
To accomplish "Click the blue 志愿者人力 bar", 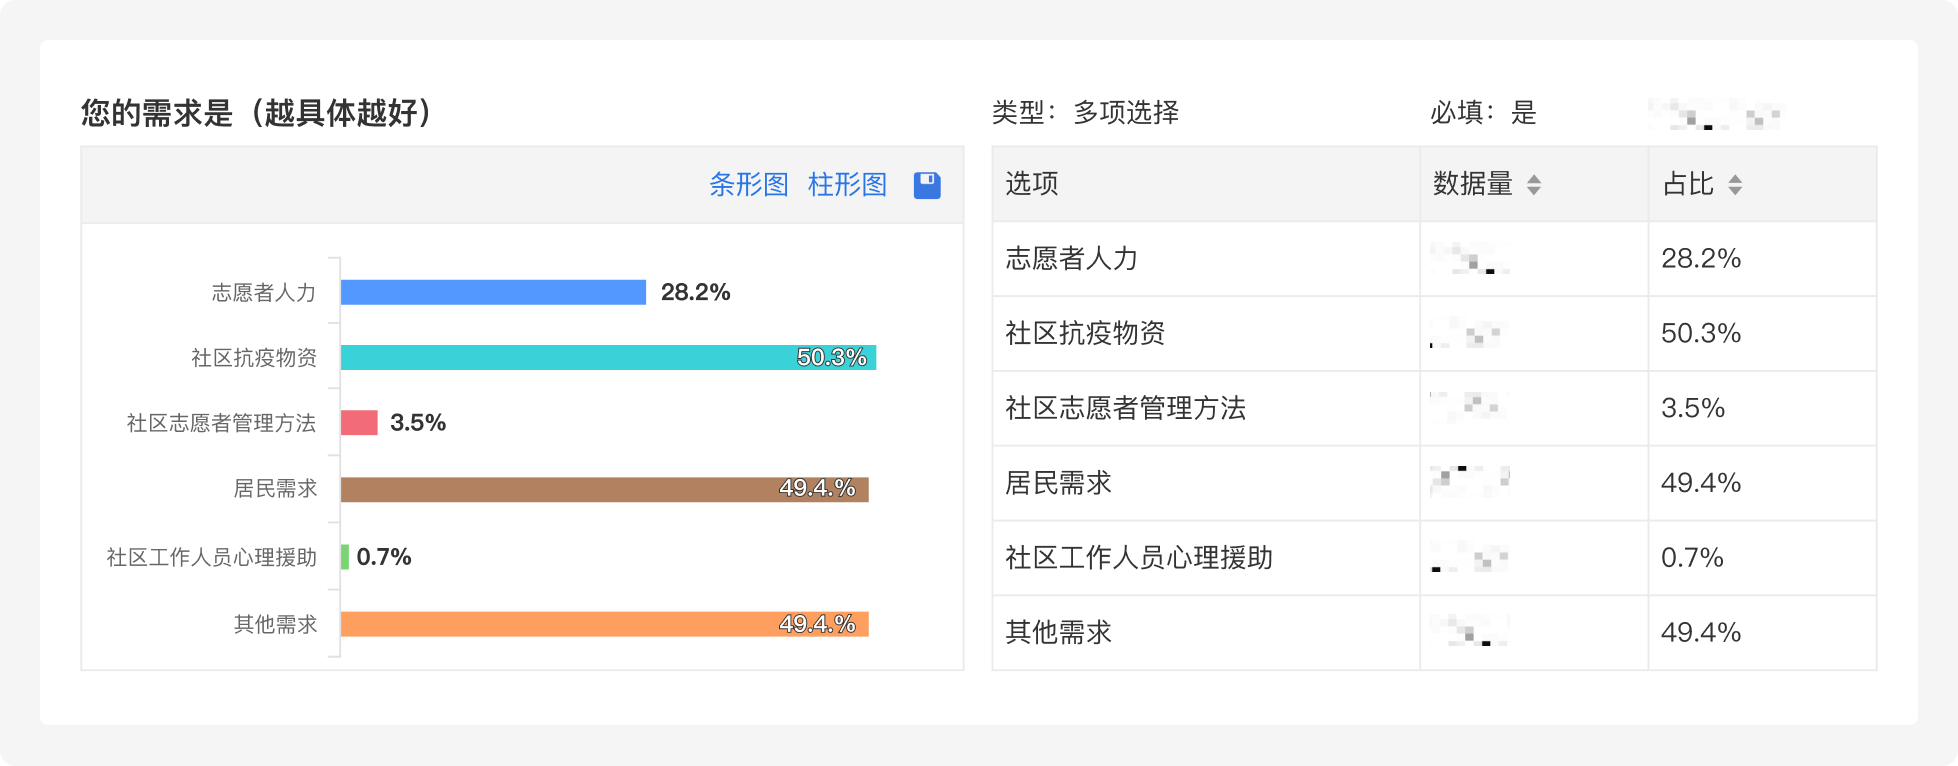I will (x=493, y=292).
